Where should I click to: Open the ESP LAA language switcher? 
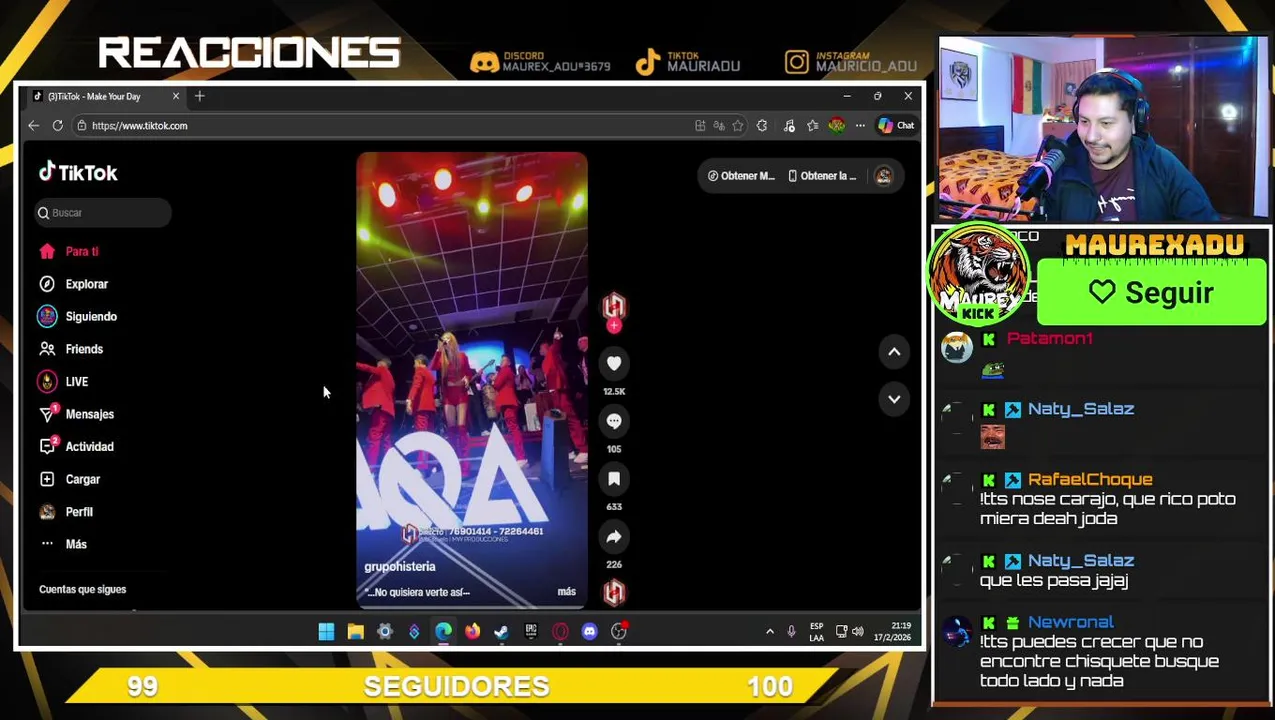point(817,632)
